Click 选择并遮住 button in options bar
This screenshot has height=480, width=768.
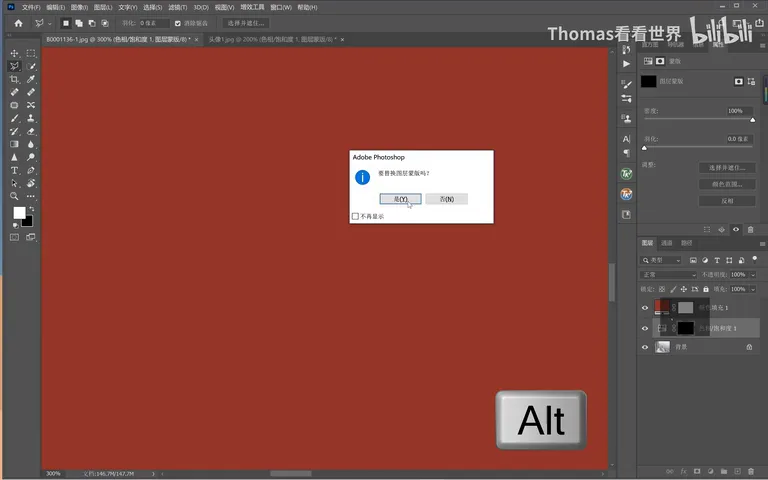pos(246,23)
